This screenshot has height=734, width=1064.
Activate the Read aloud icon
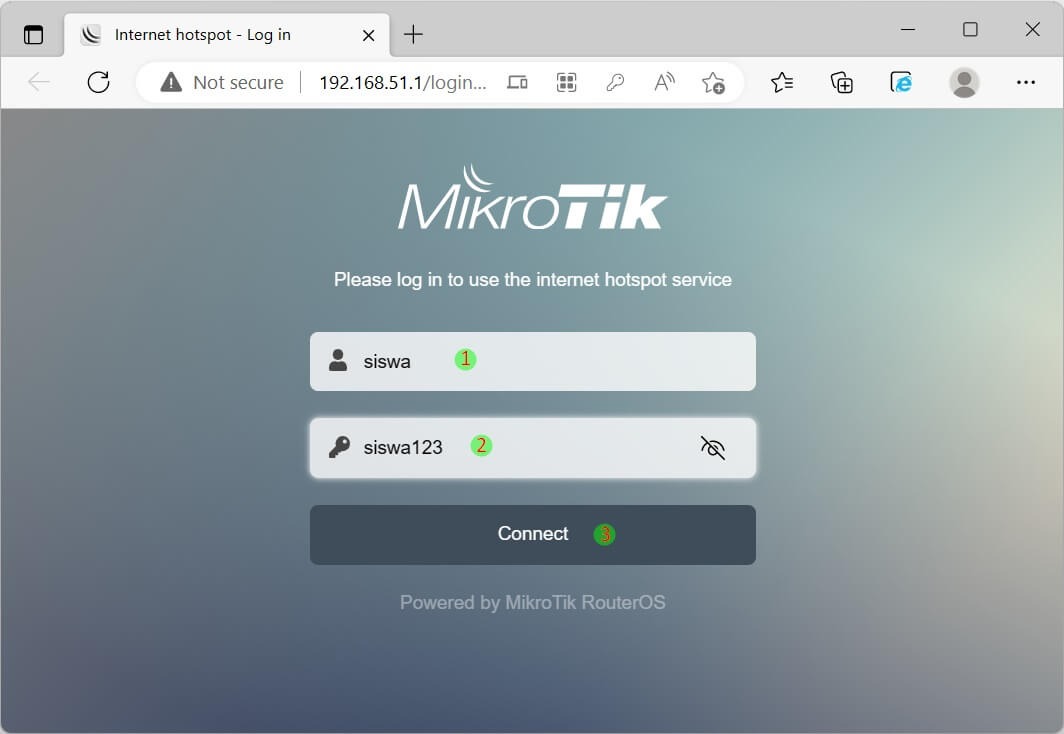click(664, 82)
